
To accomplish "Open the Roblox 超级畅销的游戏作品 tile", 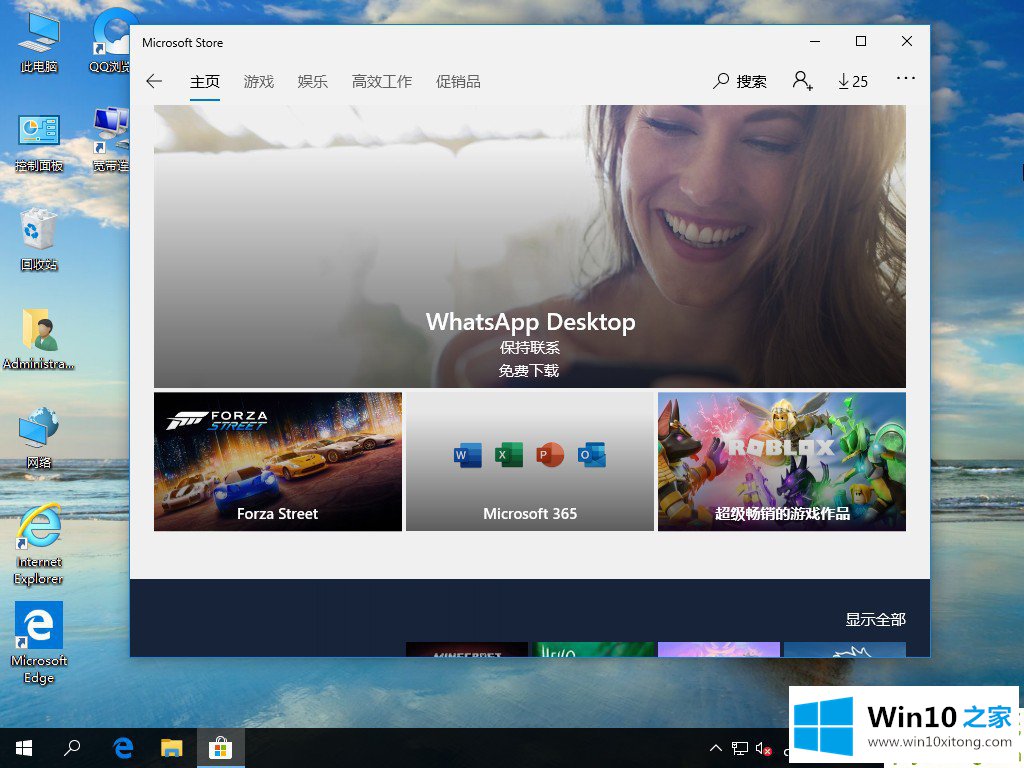I will [782, 461].
